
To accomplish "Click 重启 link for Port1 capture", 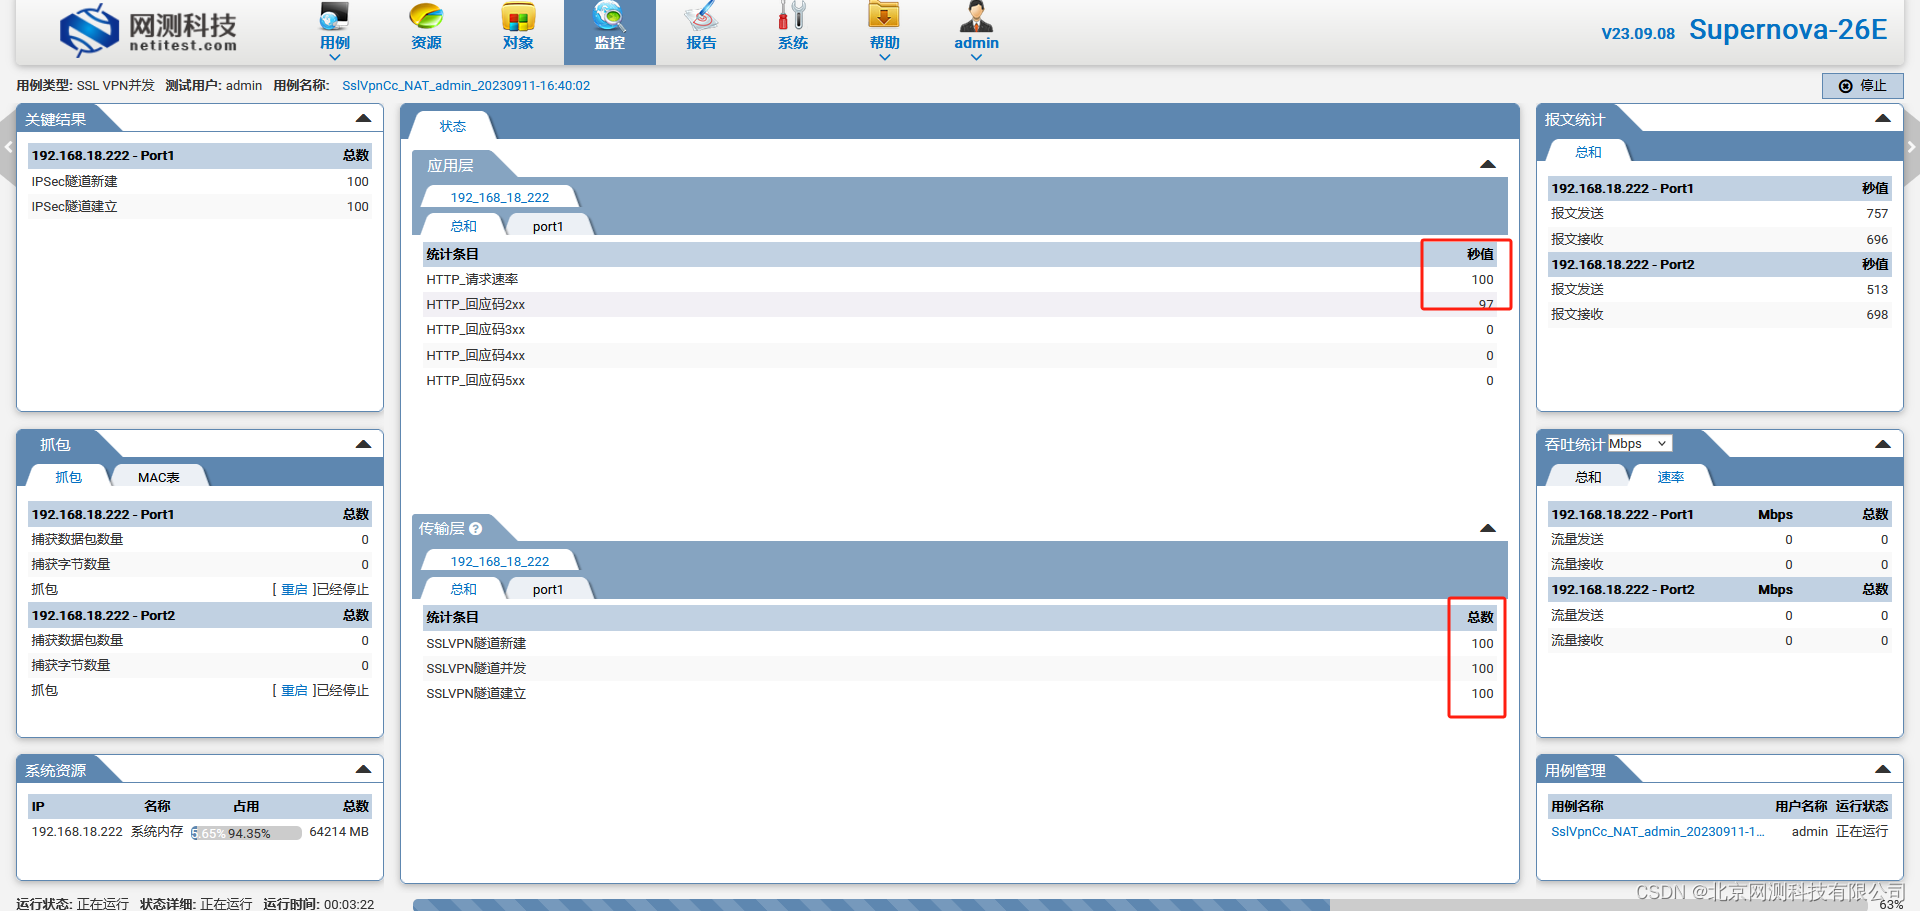I will coord(294,590).
